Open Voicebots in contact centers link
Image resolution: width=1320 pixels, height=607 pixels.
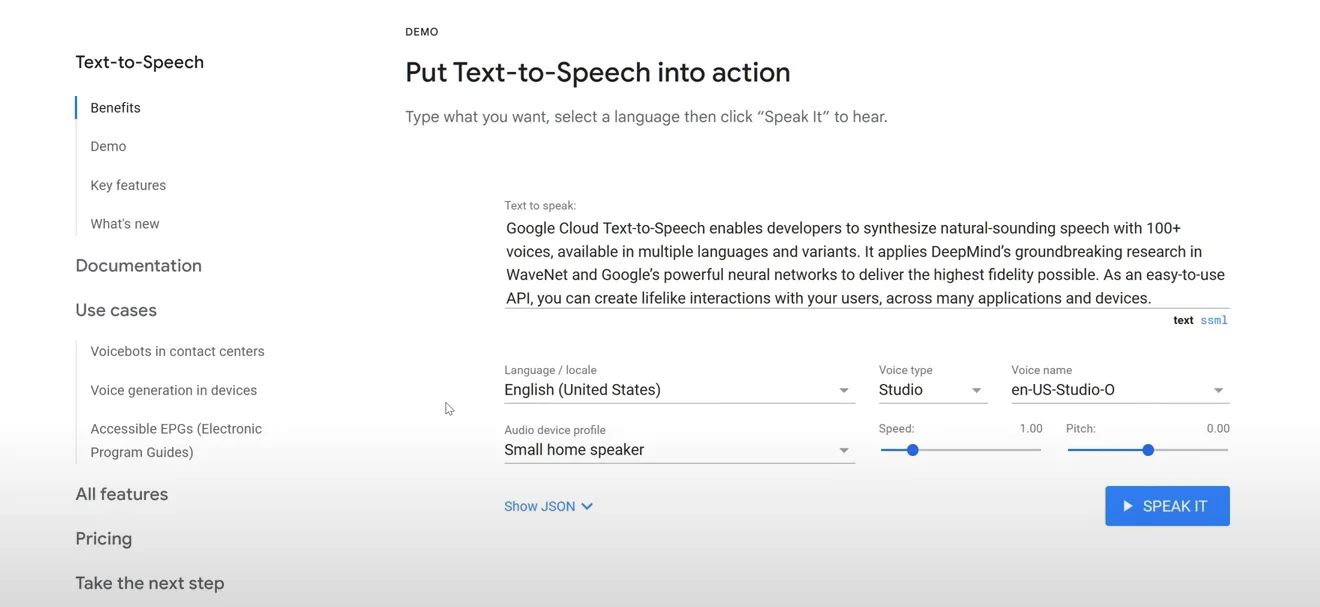[177, 351]
